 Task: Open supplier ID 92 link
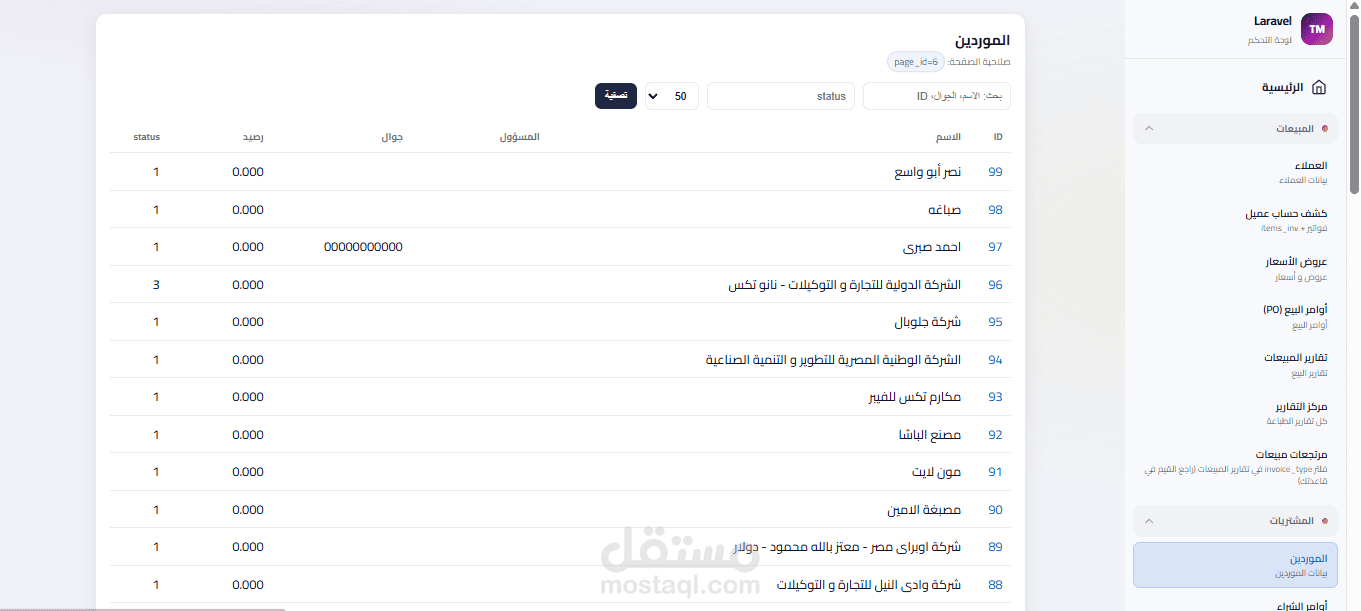995,435
